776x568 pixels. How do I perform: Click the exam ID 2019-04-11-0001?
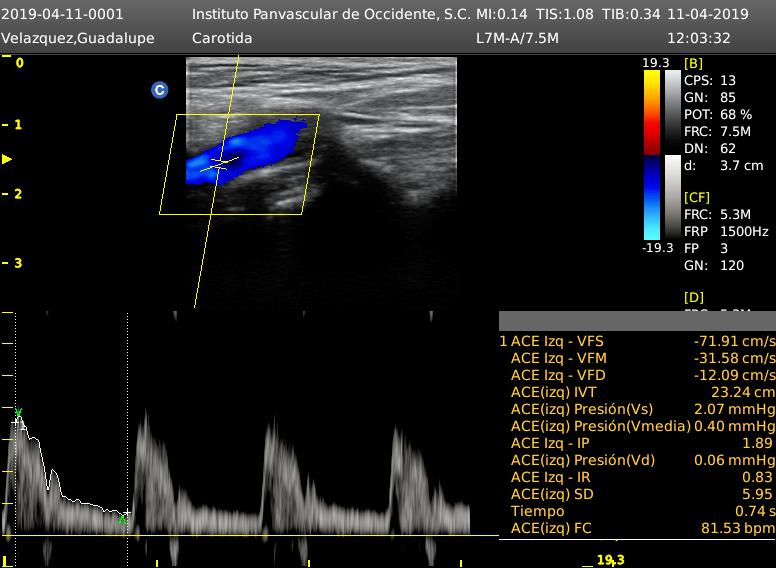click(62, 14)
